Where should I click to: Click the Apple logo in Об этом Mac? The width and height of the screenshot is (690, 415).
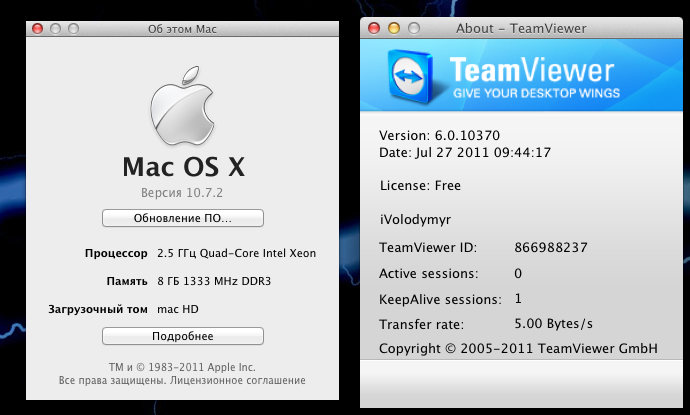tap(182, 107)
